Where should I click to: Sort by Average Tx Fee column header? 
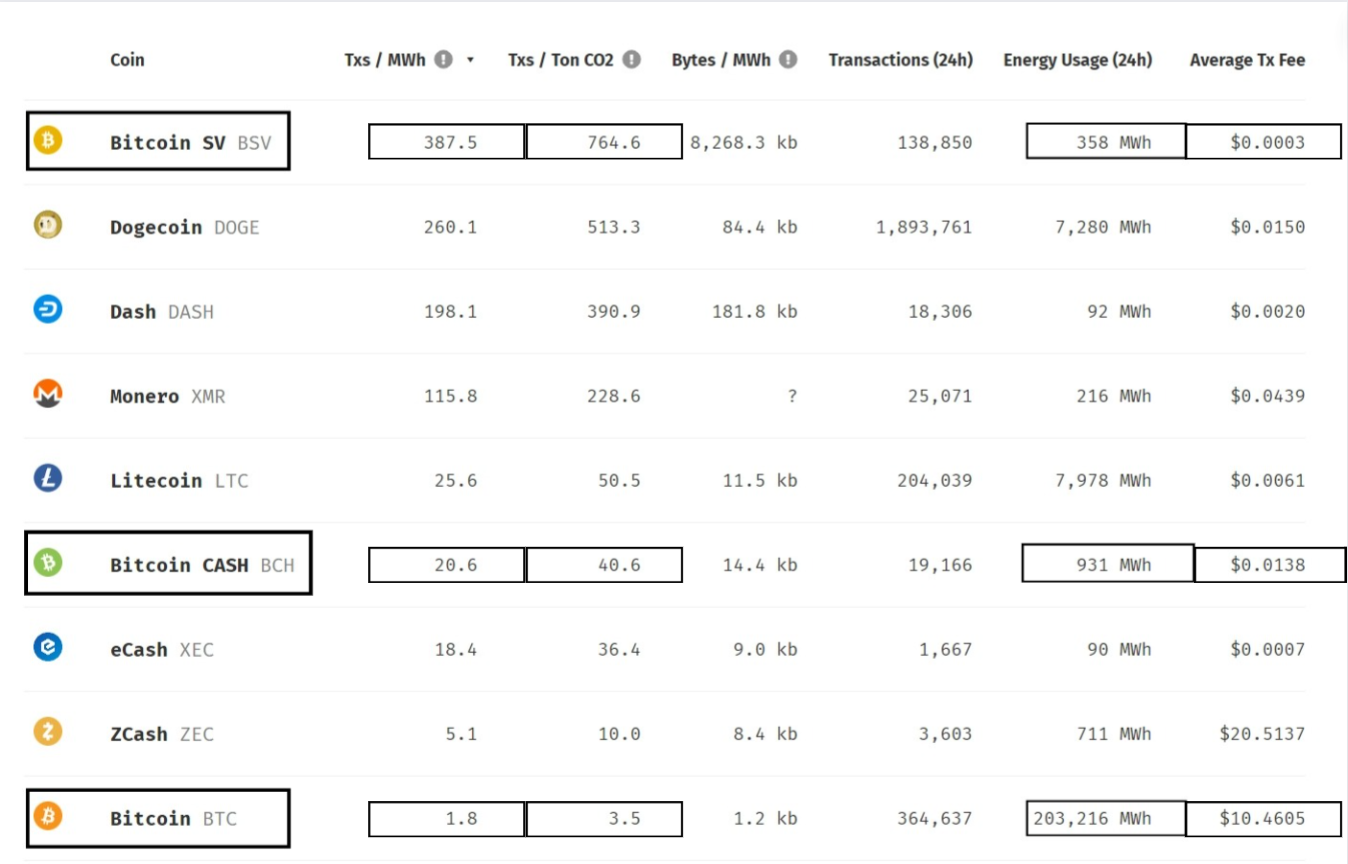tap(1247, 60)
